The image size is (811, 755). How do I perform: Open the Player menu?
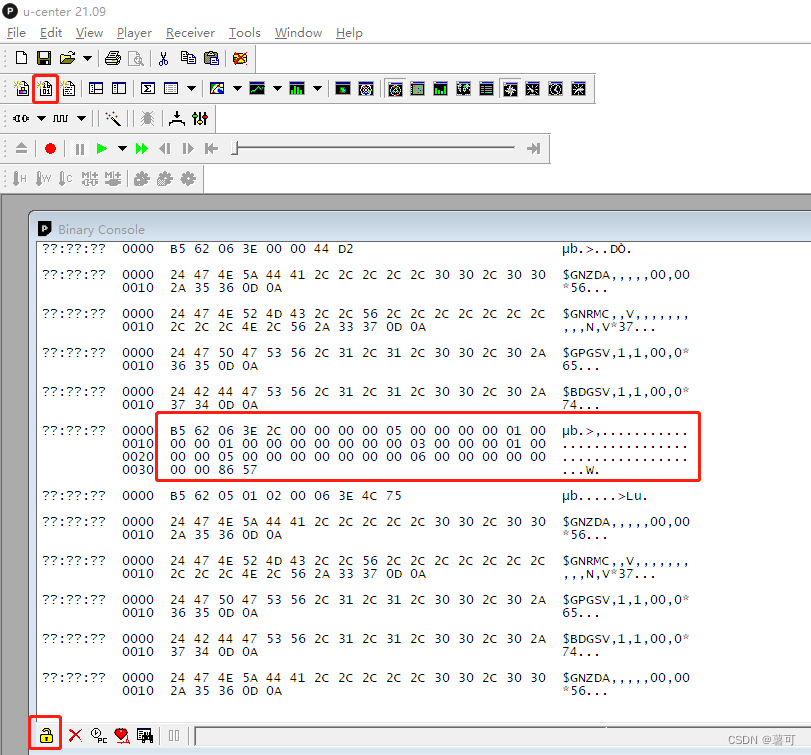tap(134, 33)
